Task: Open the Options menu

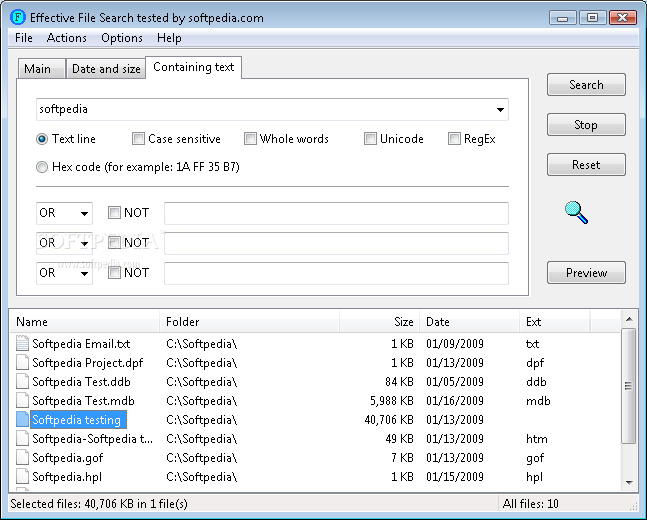Action: tap(122, 38)
